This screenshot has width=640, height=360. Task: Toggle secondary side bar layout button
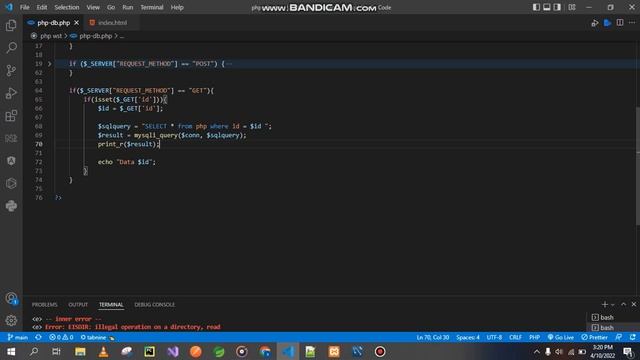(x=557, y=7)
